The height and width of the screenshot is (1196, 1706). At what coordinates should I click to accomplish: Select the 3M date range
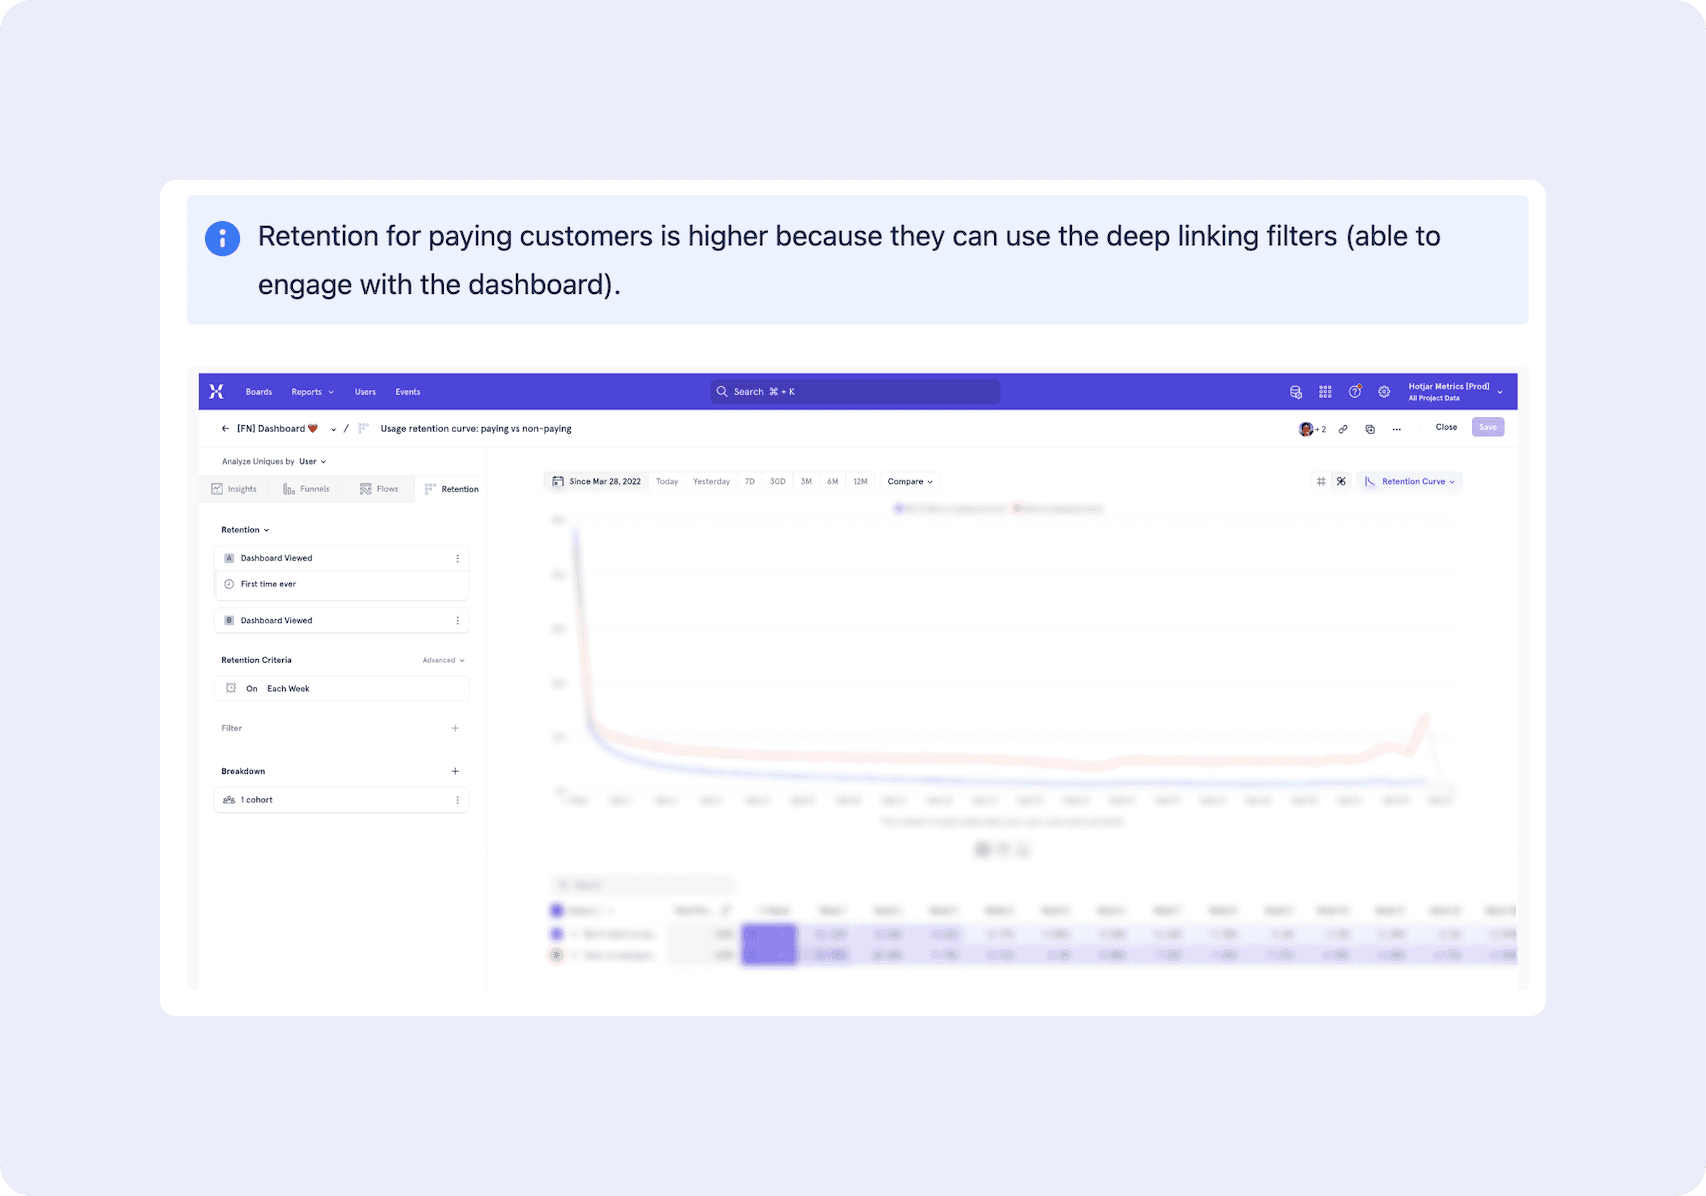pyautogui.click(x=806, y=482)
